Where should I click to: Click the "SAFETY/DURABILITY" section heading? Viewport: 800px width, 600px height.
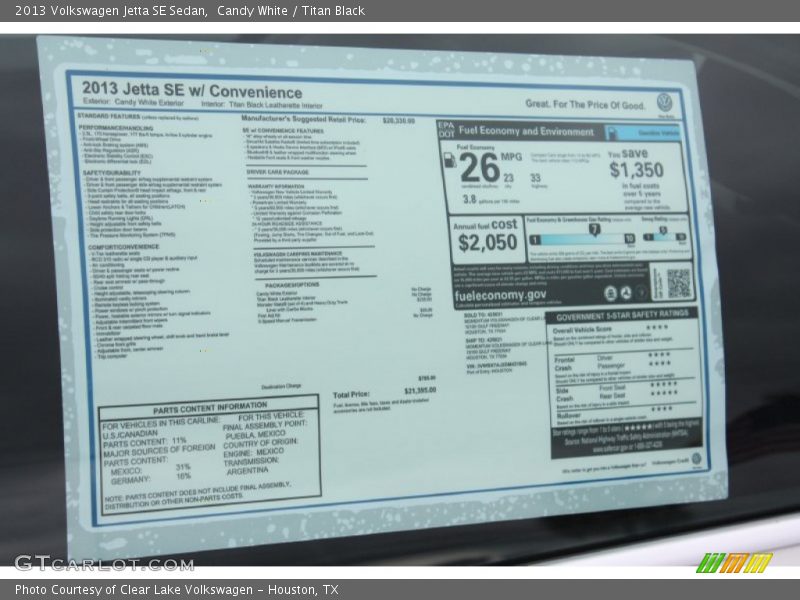(x=112, y=173)
